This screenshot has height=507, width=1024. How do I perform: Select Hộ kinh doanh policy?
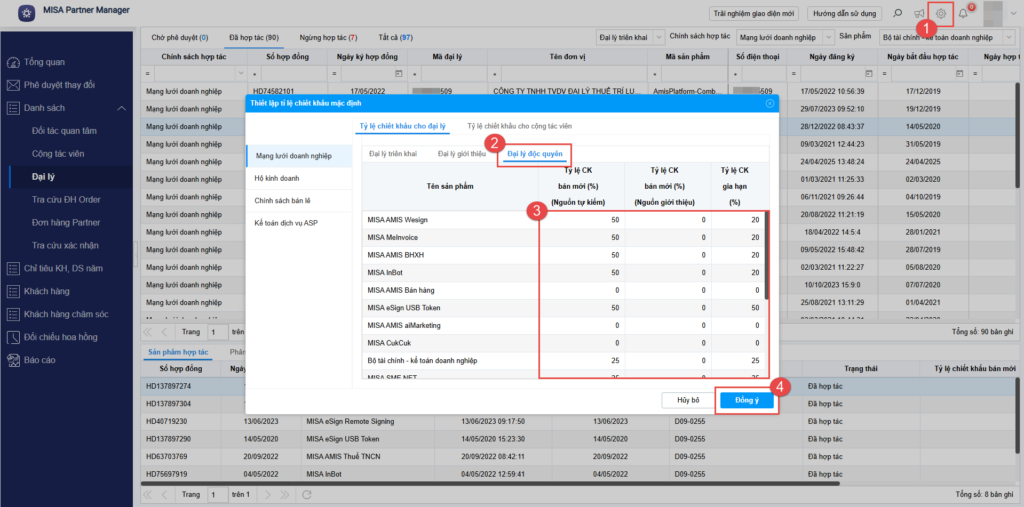tap(277, 177)
